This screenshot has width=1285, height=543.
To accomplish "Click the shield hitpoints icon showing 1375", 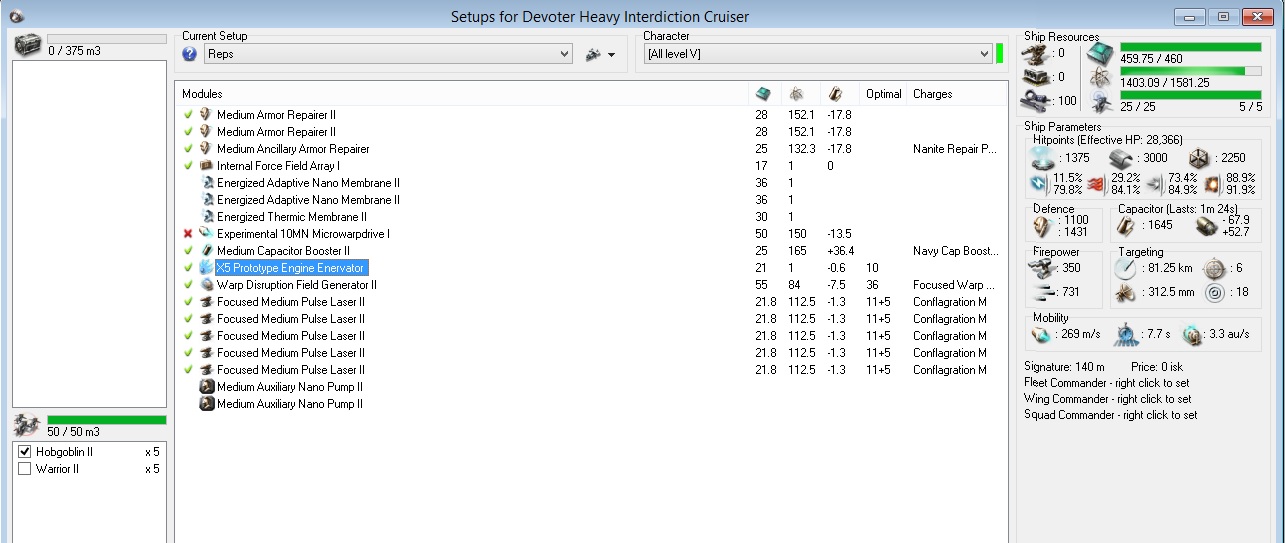I will click(1041, 160).
